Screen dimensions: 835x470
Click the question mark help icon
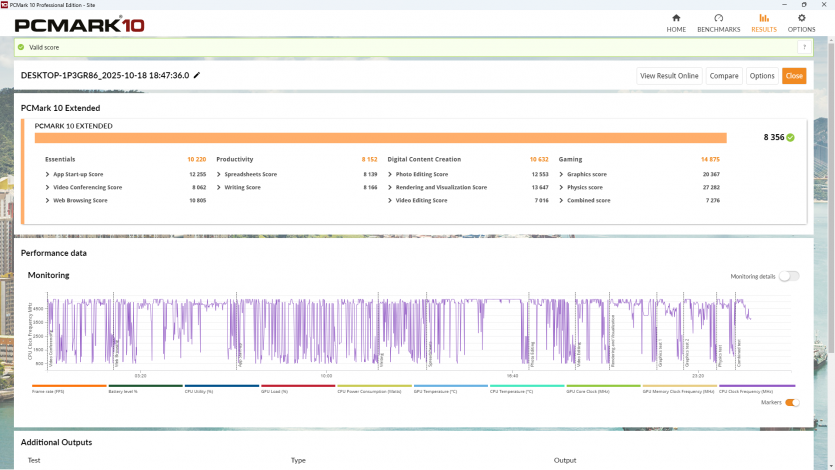[x=803, y=47]
